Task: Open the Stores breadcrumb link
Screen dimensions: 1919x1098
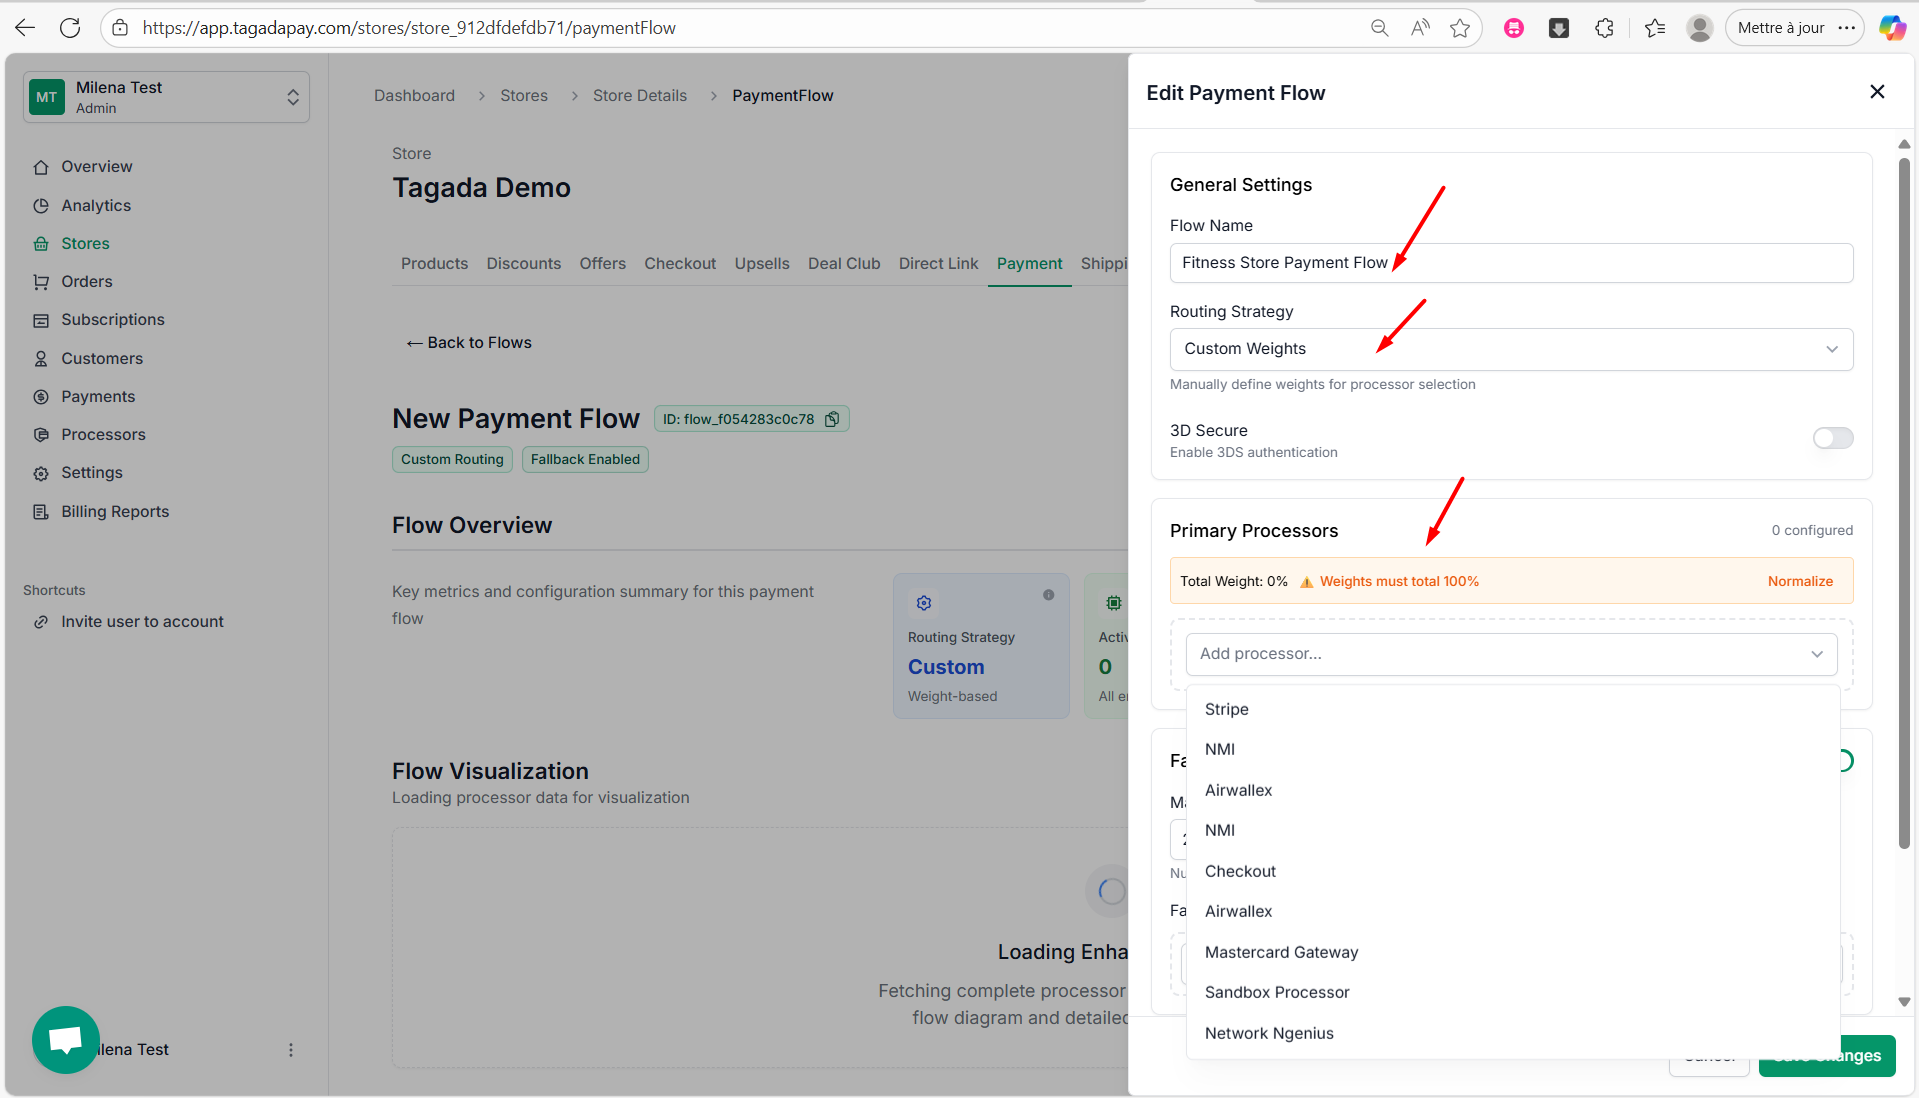Action: [x=524, y=95]
